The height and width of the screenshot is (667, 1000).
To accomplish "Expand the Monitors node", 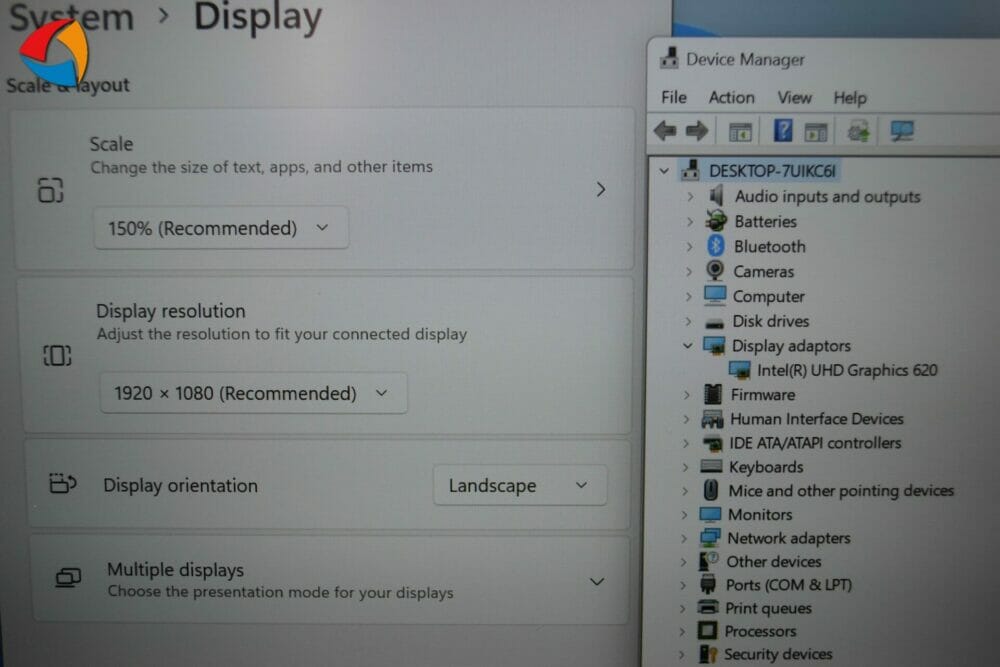I will click(x=685, y=515).
